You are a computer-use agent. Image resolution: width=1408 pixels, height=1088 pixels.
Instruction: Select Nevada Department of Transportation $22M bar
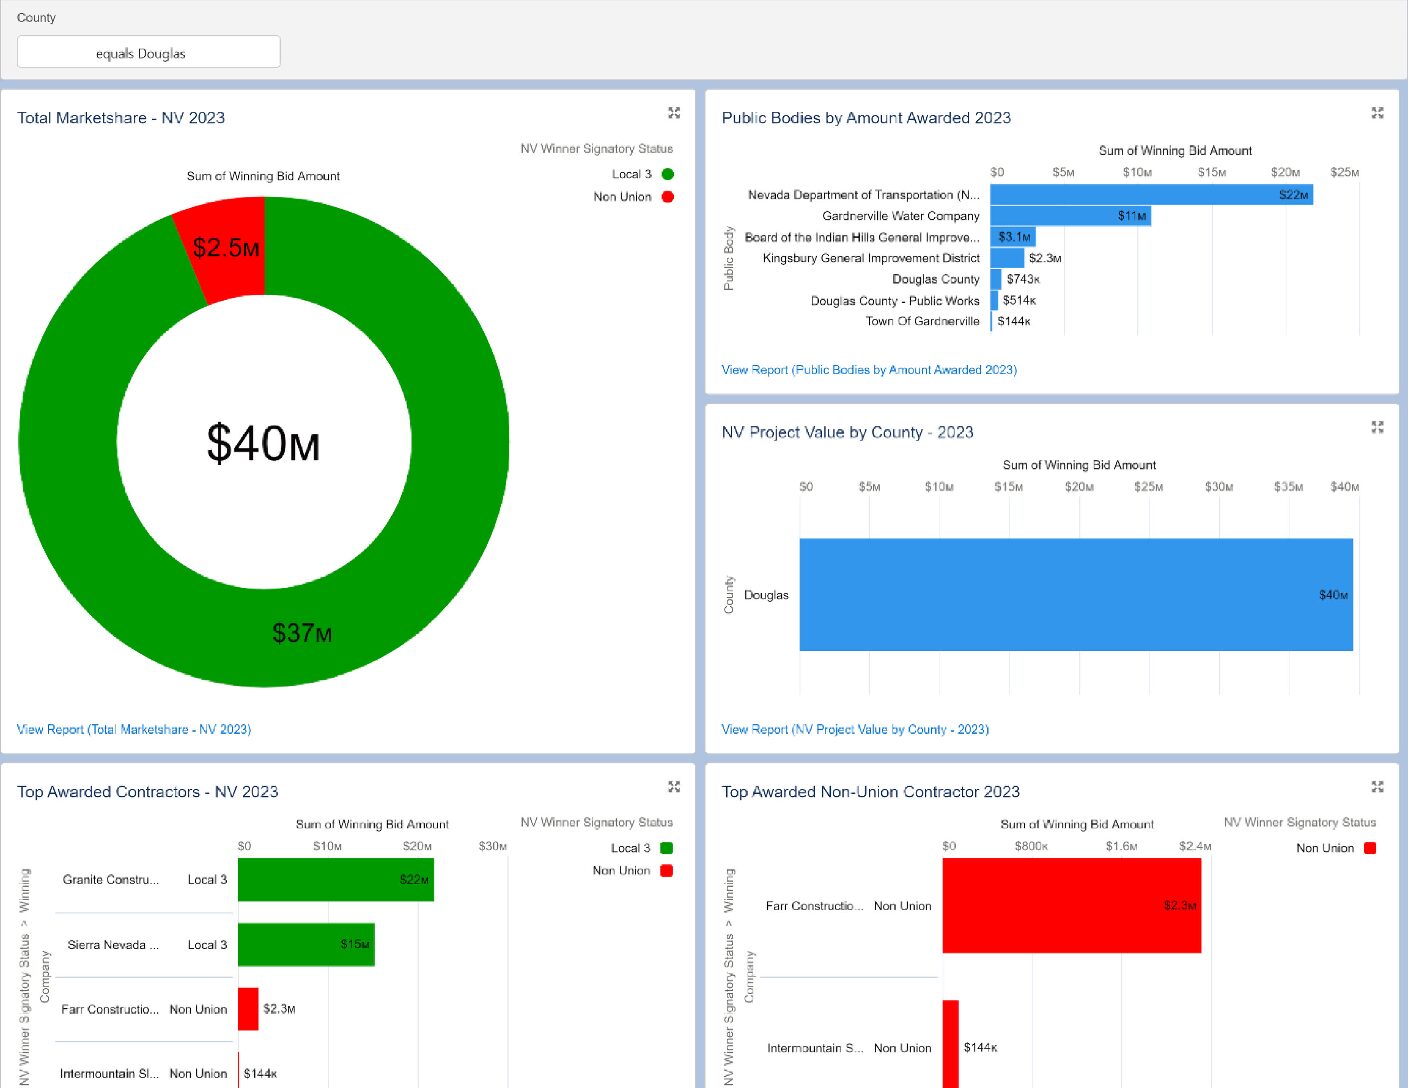click(x=1150, y=195)
